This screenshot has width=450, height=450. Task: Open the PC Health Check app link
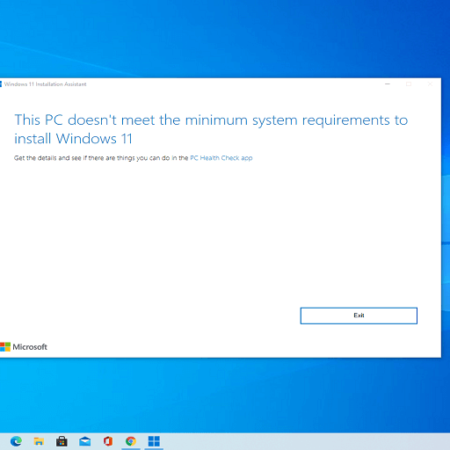[221, 158]
